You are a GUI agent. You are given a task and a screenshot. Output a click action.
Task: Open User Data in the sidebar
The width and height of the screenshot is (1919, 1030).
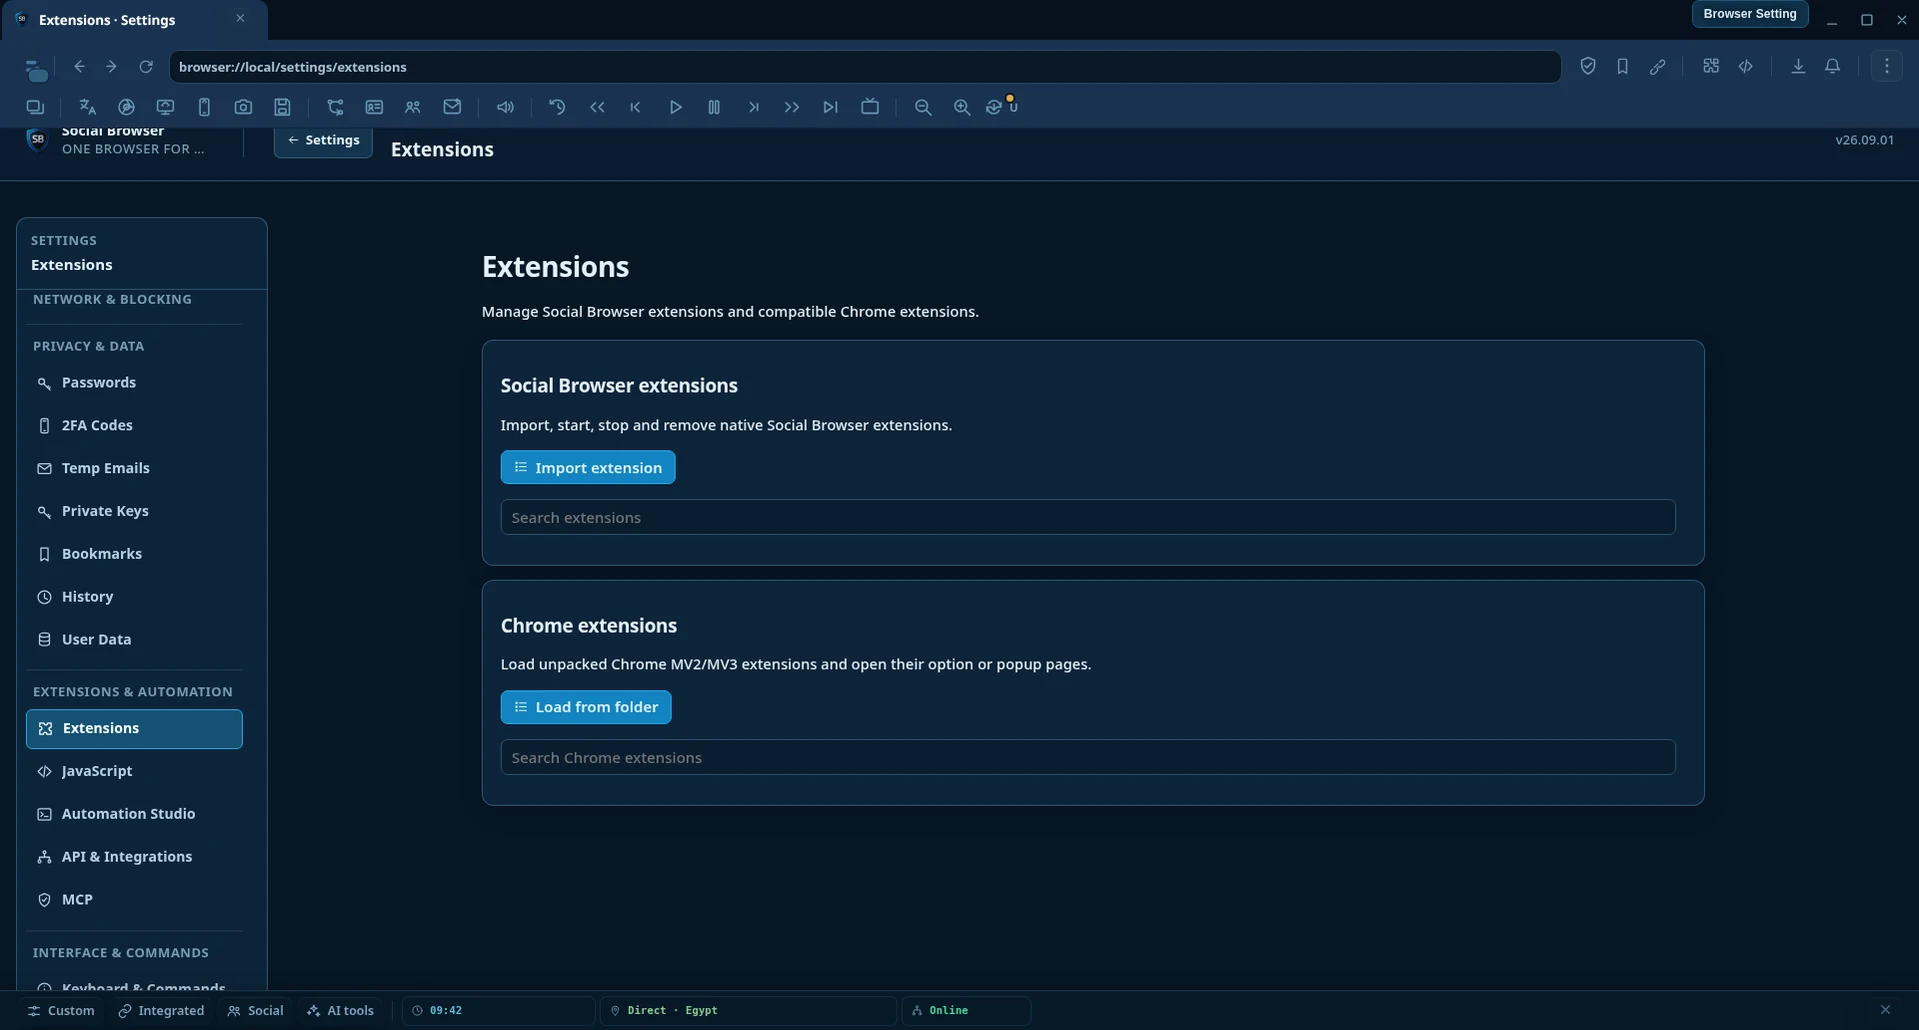tap(134, 640)
